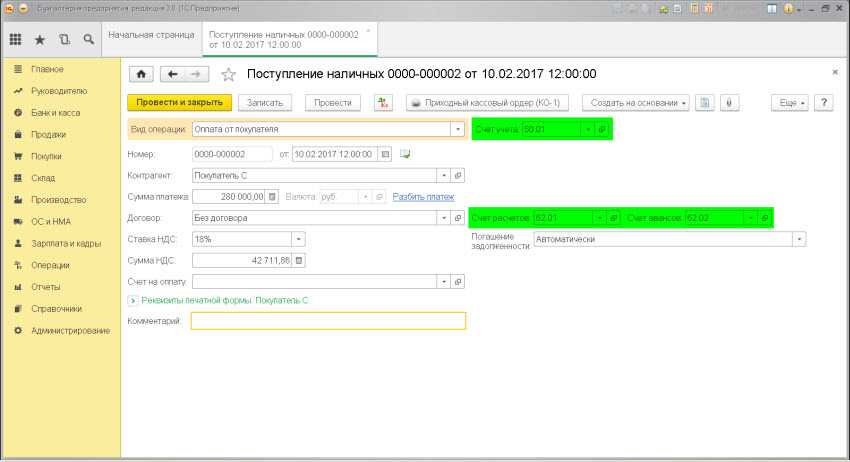The height and width of the screenshot is (462, 850).
Task: Open calculator for Сумма платежа field
Action: coord(274,196)
